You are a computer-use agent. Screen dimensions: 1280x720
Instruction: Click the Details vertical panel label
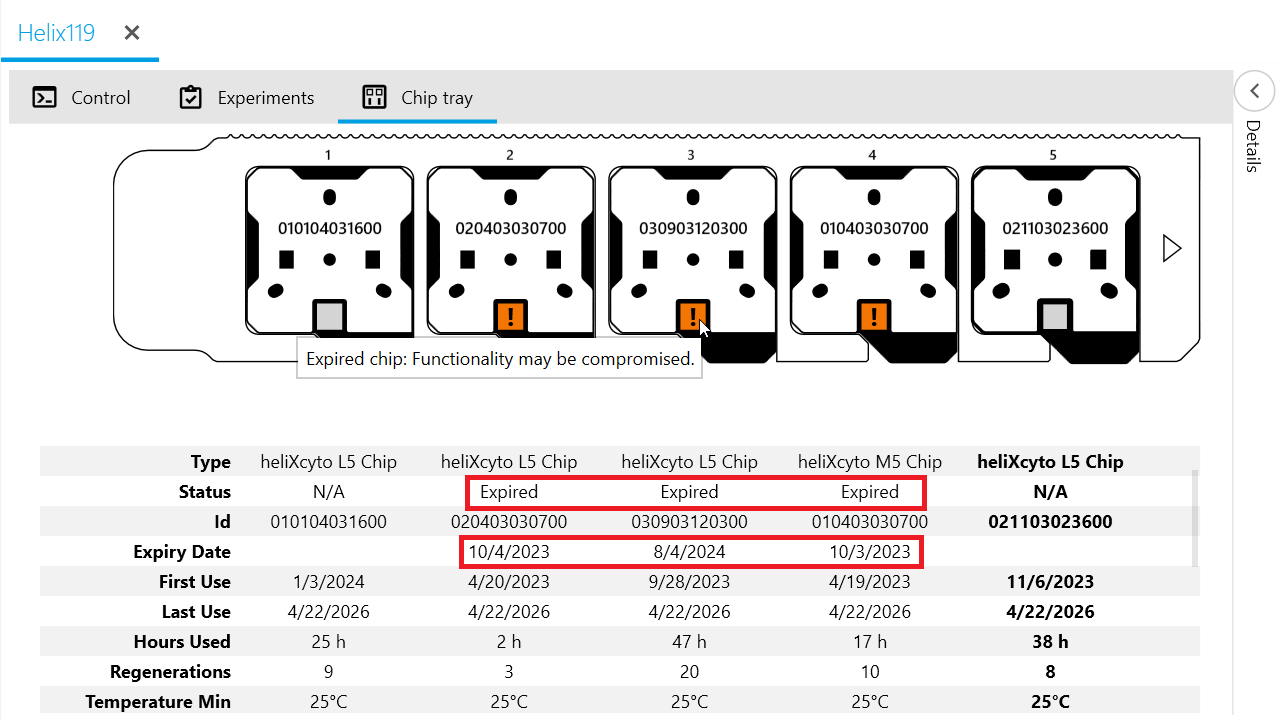[x=1253, y=146]
